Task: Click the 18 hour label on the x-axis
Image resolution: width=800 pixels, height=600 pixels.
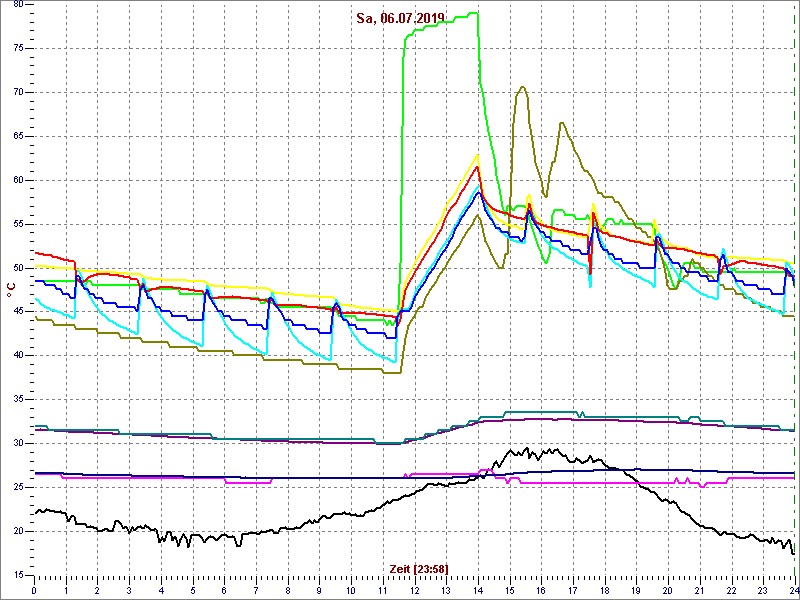Action: tap(604, 590)
